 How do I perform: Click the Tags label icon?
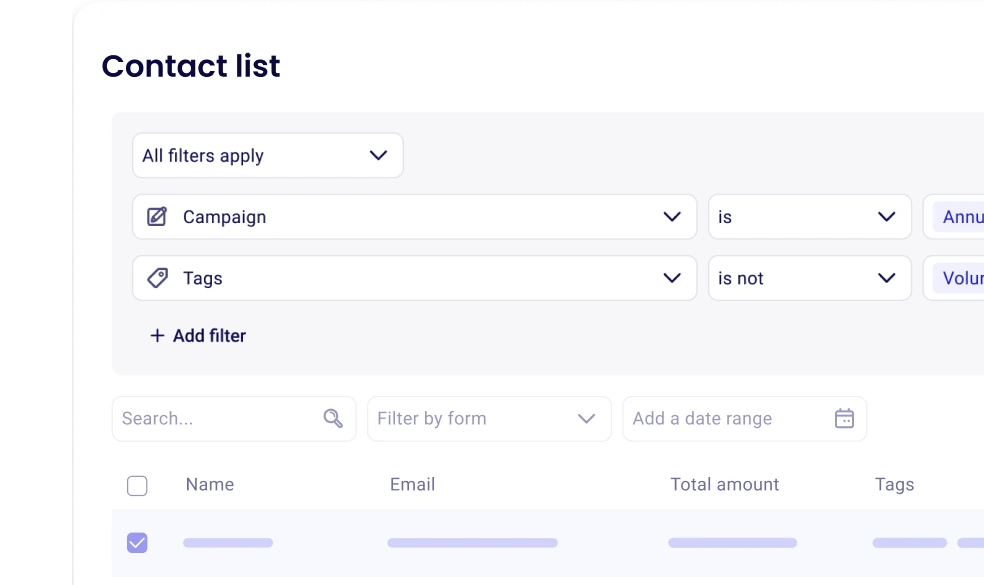pos(157,278)
